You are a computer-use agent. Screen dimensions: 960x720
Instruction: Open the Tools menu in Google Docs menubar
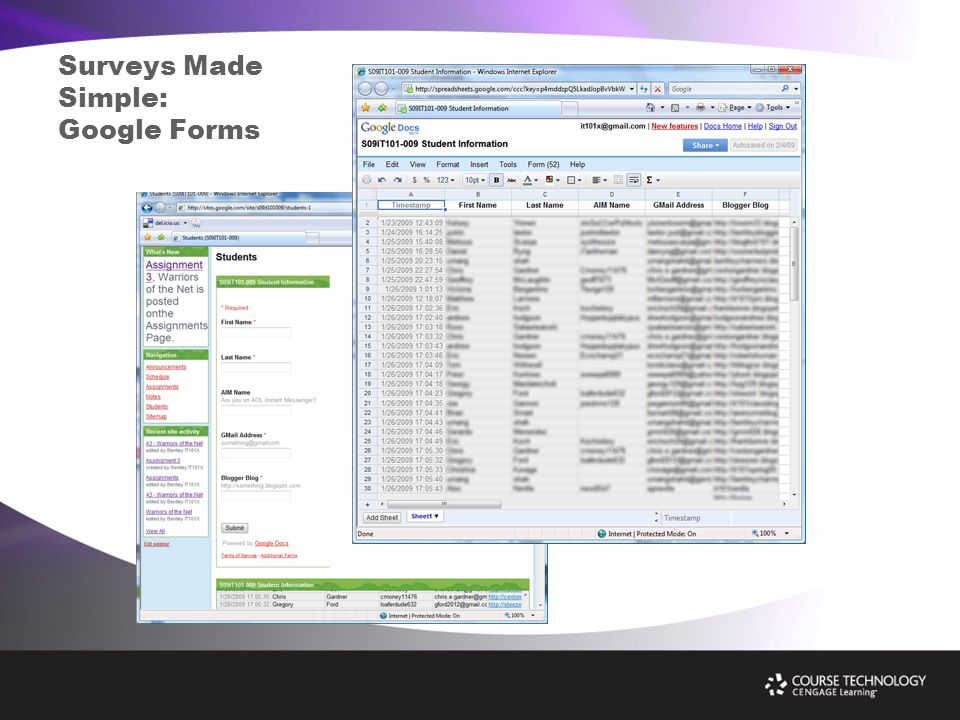point(508,164)
